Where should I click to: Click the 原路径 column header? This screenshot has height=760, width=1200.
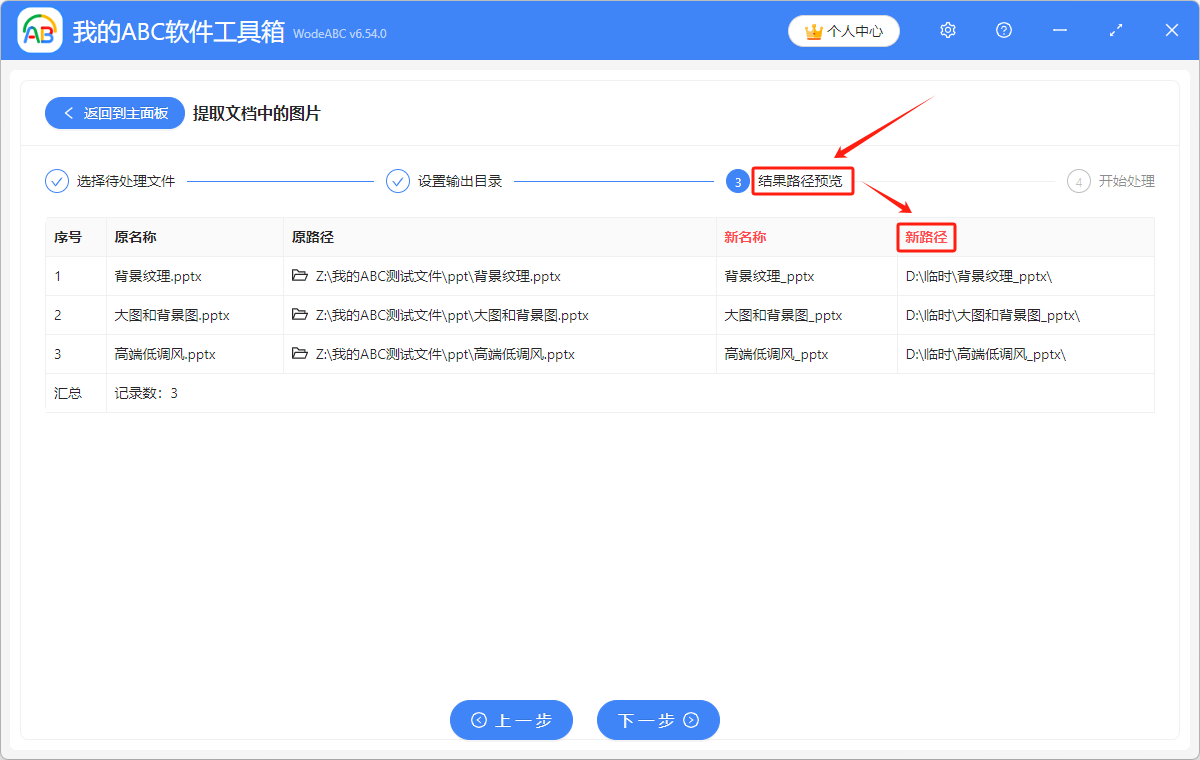tap(313, 237)
